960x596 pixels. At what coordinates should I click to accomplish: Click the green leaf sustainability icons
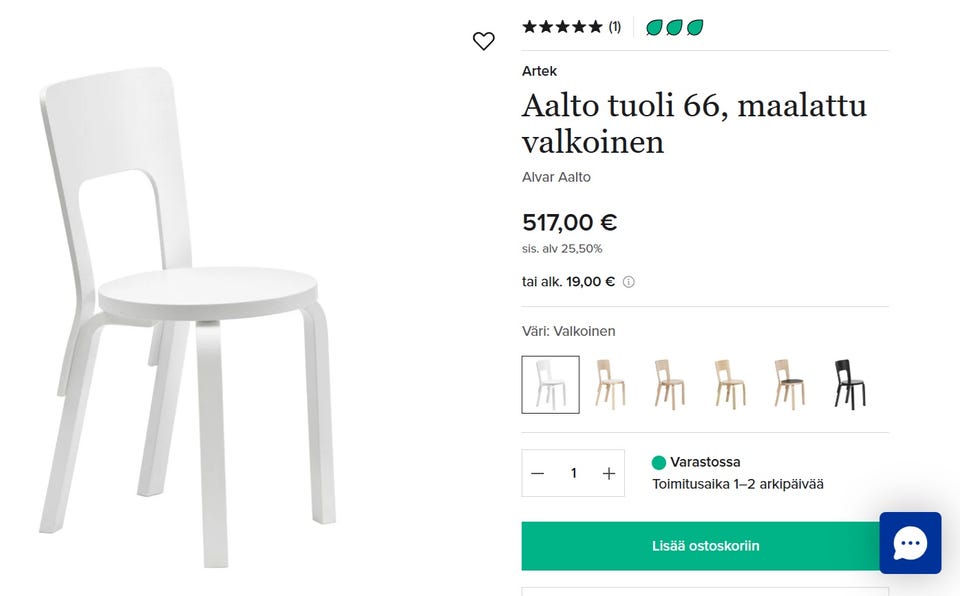tap(675, 27)
